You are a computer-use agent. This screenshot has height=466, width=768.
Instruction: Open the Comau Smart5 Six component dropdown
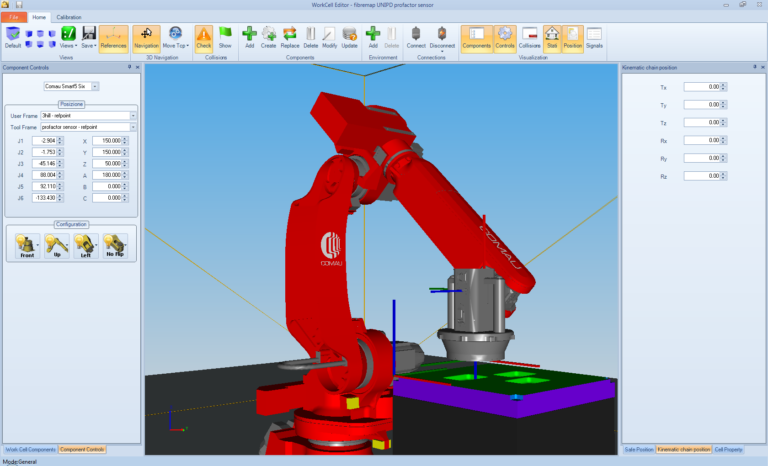95,86
